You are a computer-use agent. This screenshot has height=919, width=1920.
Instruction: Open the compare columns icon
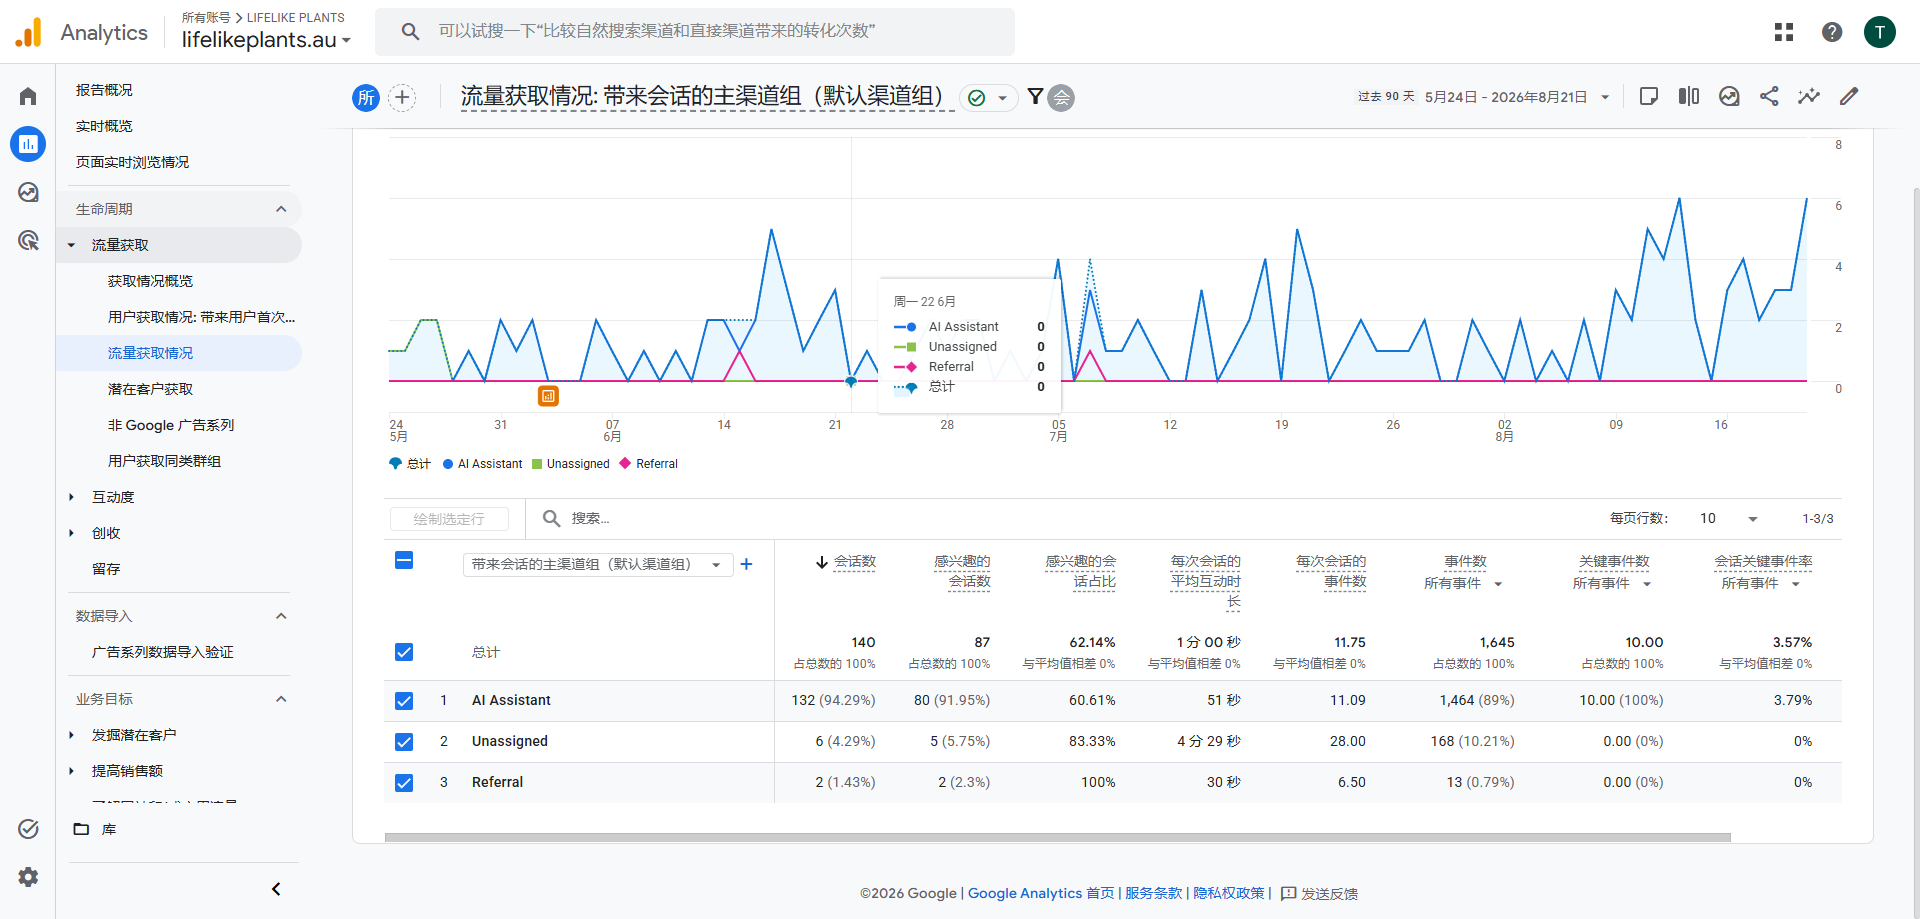(x=1689, y=96)
